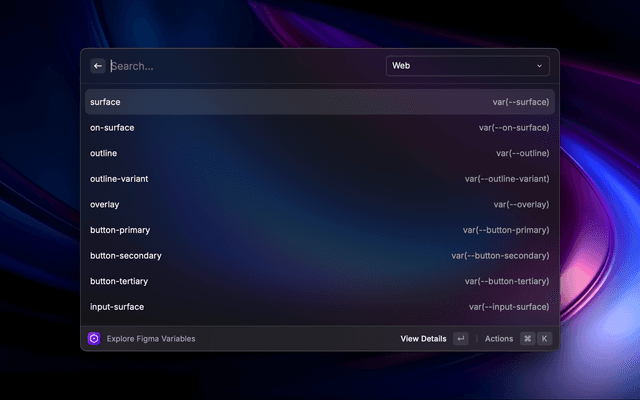Click the Command key symbol in footer
The image size is (640, 400).
(x=527, y=339)
